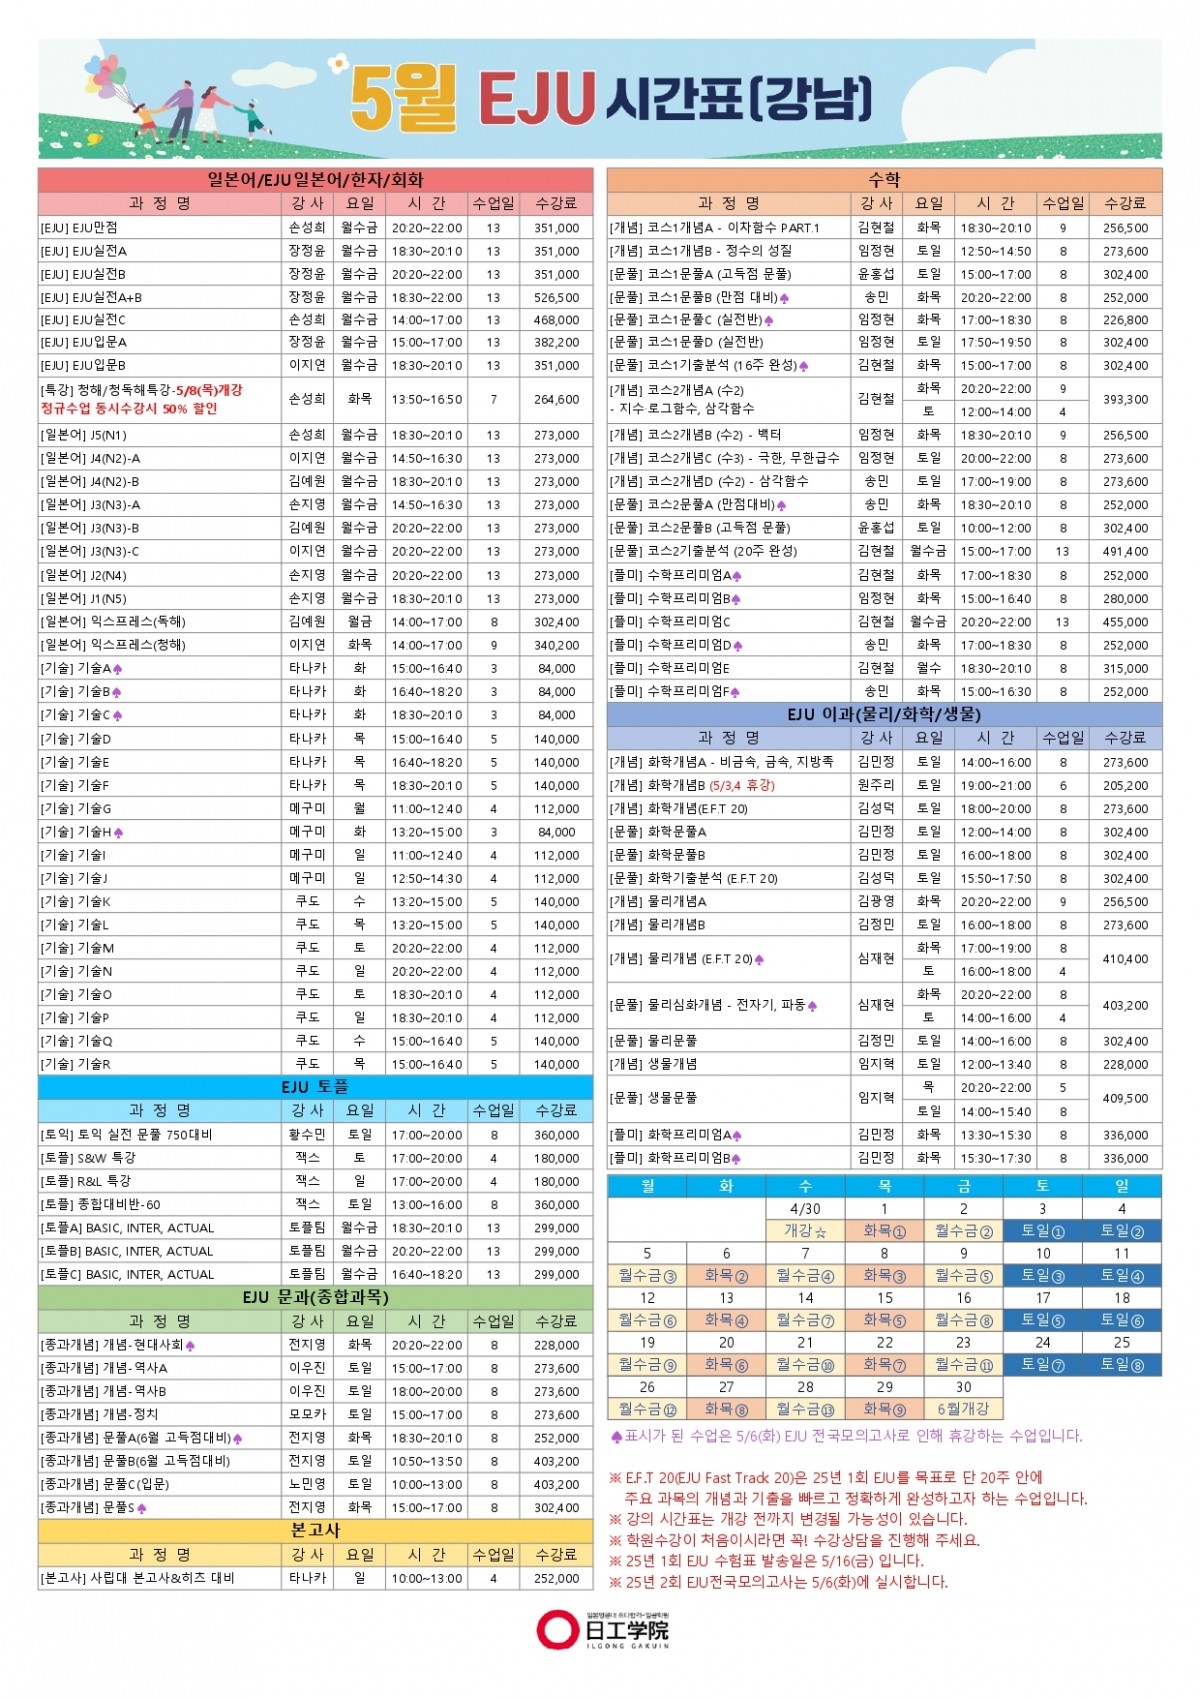Click "[개념] 코스2개념B (수2) - 벡터"
Image resolution: width=1200 pixels, height=1698 pixels.
click(x=696, y=435)
